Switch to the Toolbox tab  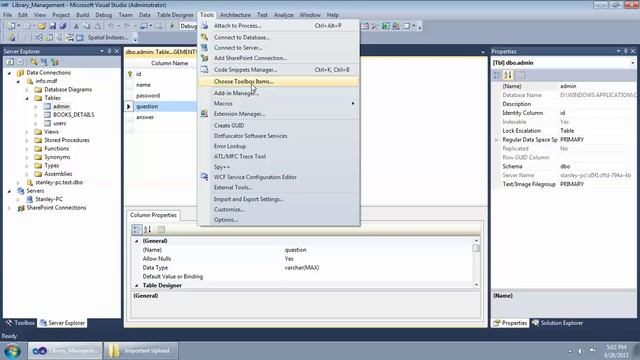point(20,323)
